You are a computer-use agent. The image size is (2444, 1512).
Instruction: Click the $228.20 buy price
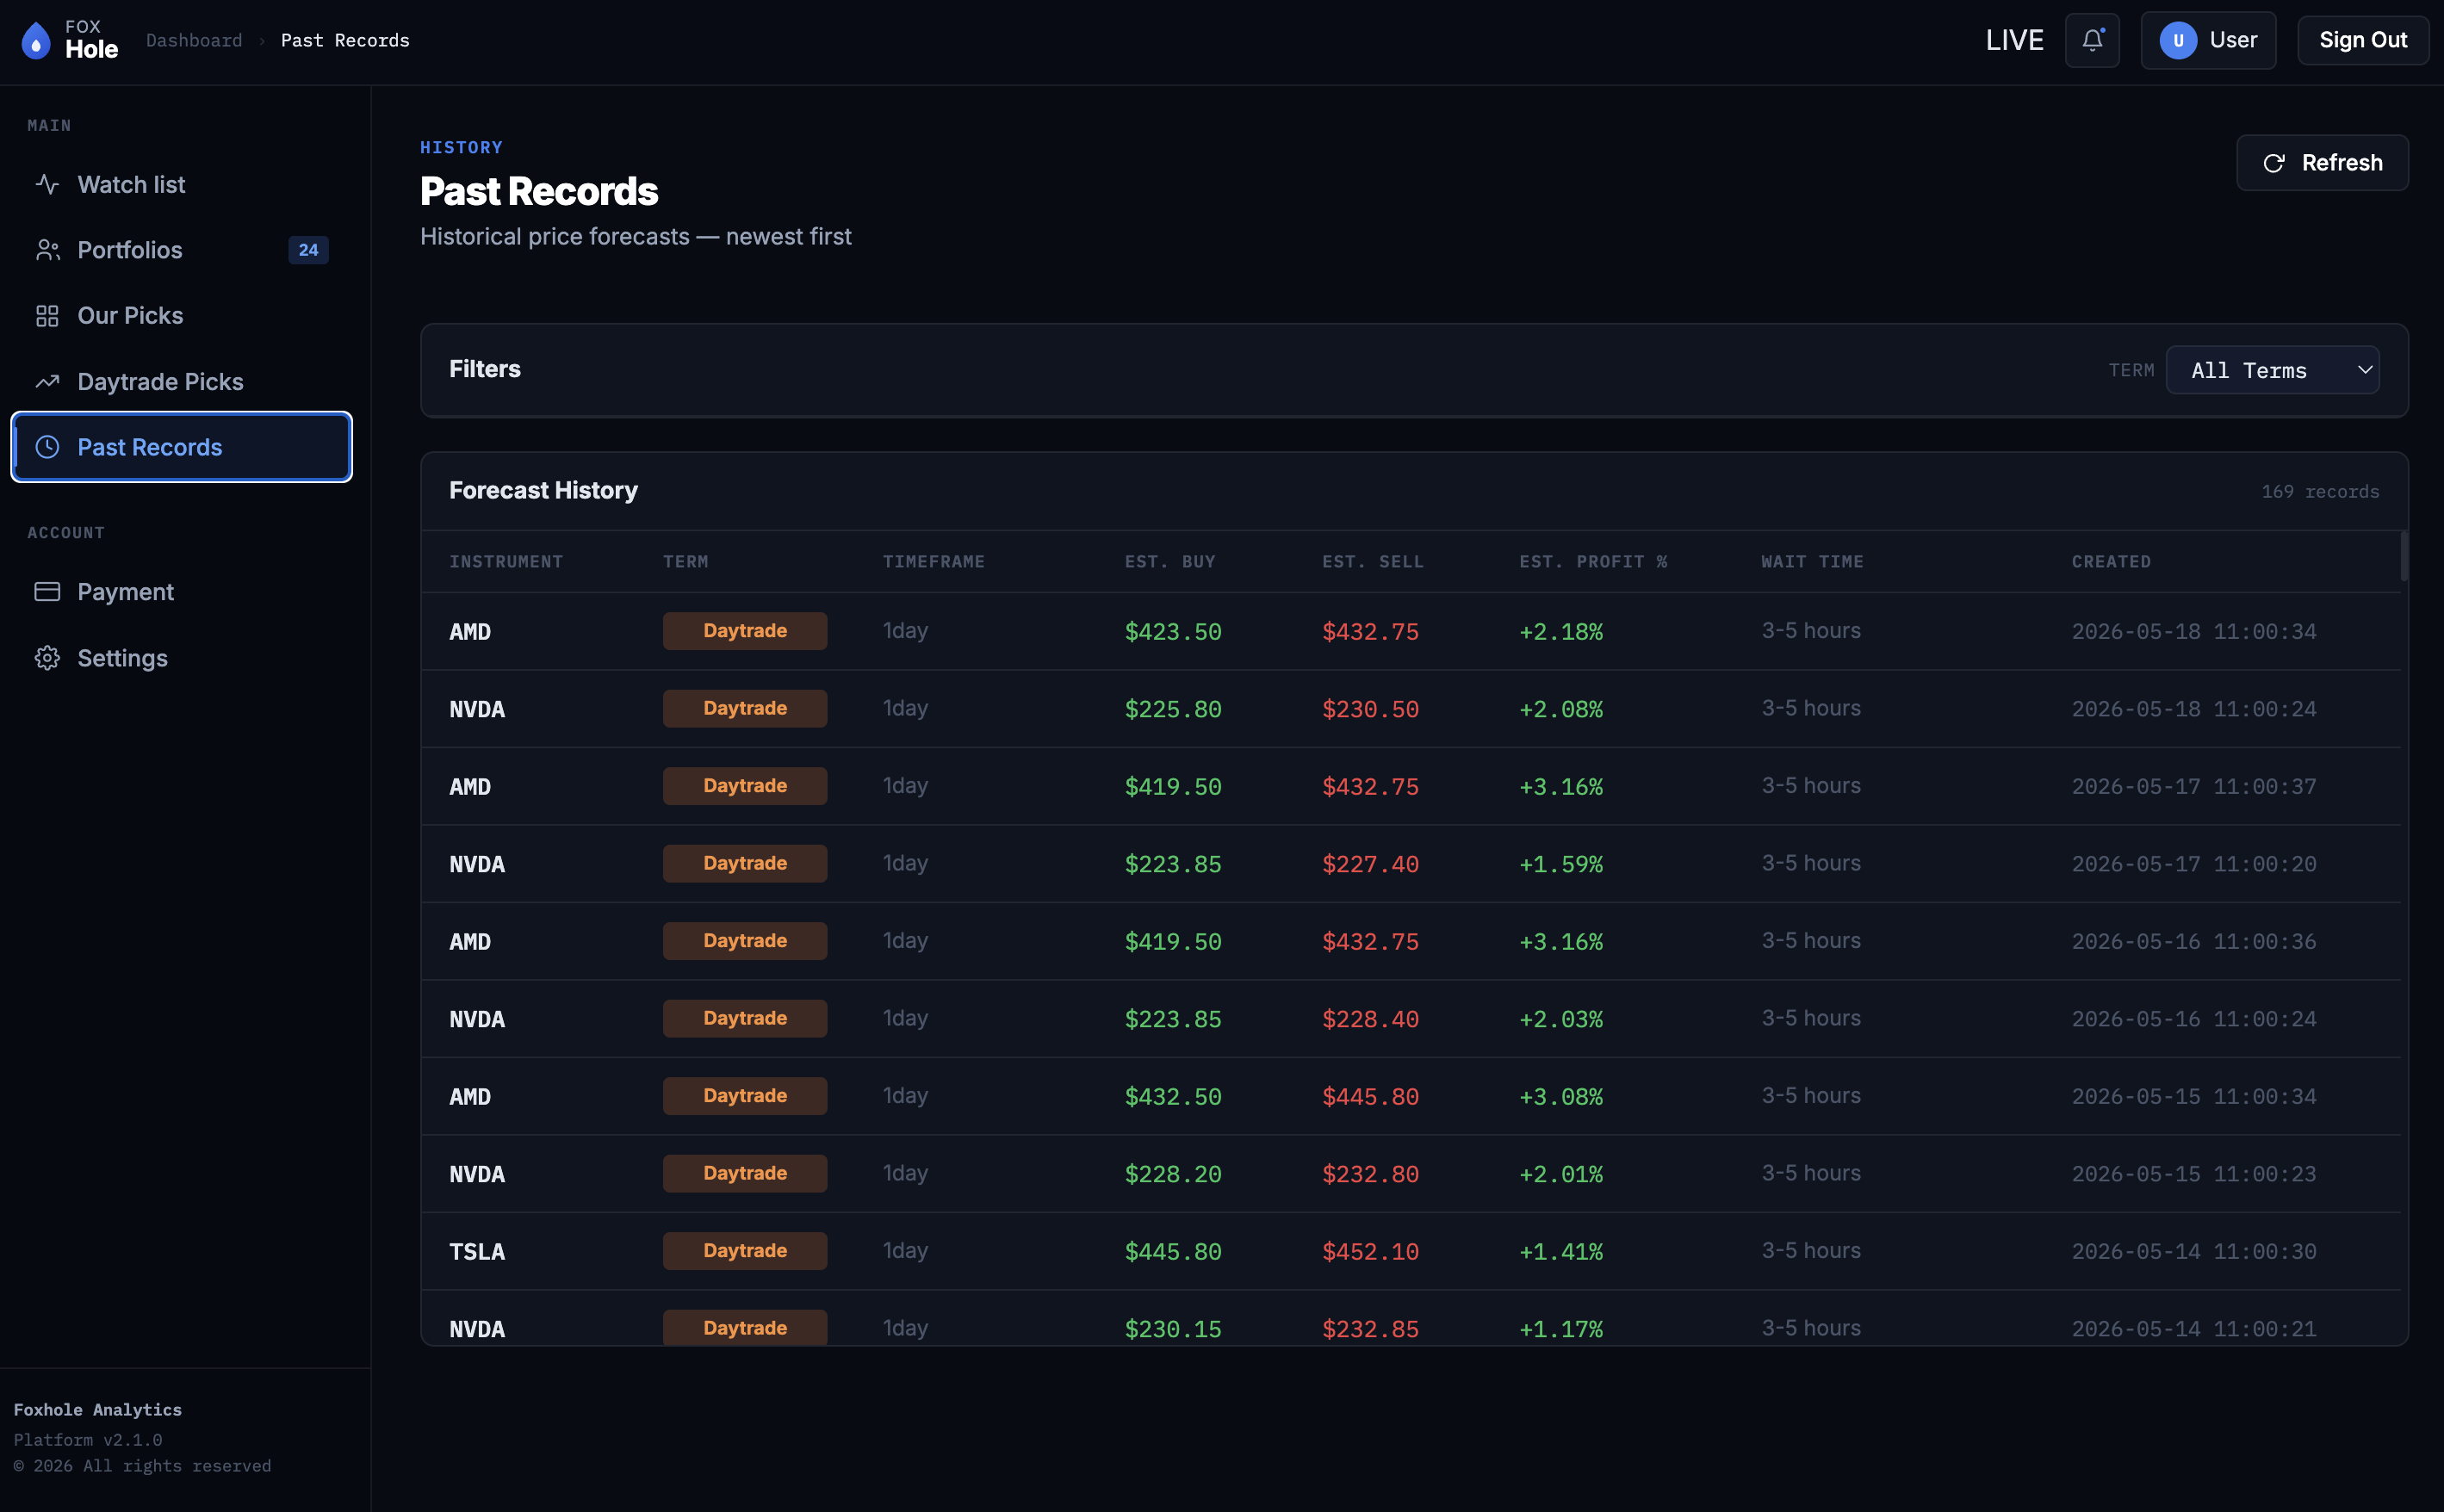pyautogui.click(x=1173, y=1174)
